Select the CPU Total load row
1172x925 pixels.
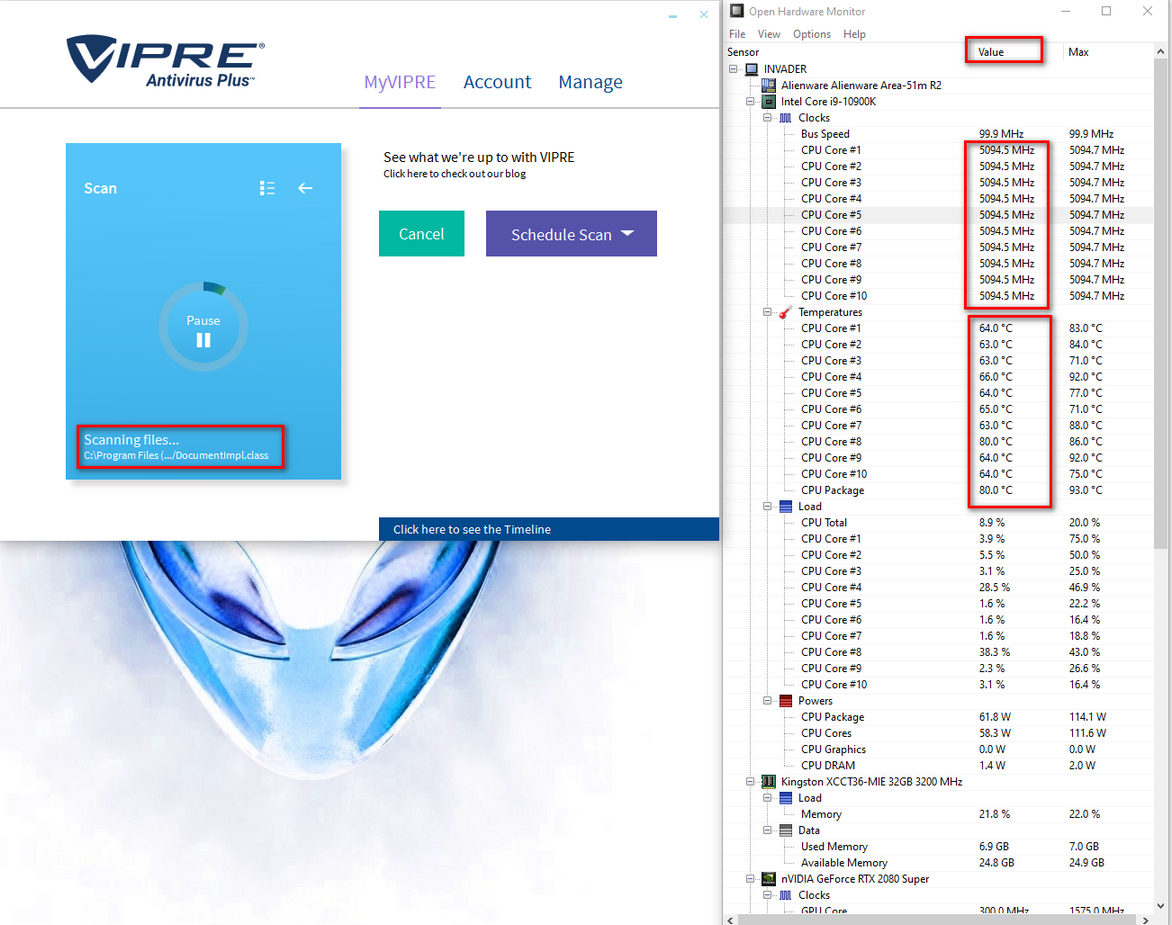click(x=938, y=522)
